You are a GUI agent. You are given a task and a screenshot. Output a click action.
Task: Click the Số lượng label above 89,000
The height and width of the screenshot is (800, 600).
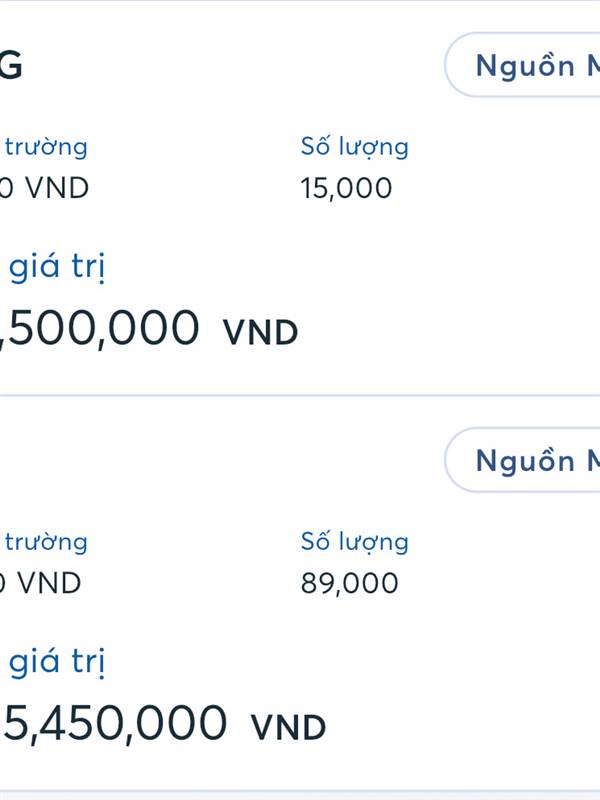click(355, 543)
